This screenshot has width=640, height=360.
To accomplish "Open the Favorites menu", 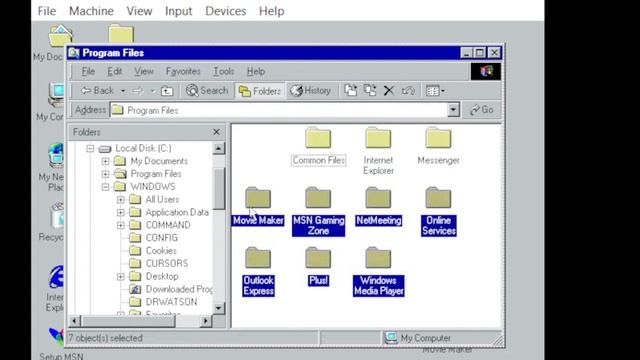I will point(183,71).
